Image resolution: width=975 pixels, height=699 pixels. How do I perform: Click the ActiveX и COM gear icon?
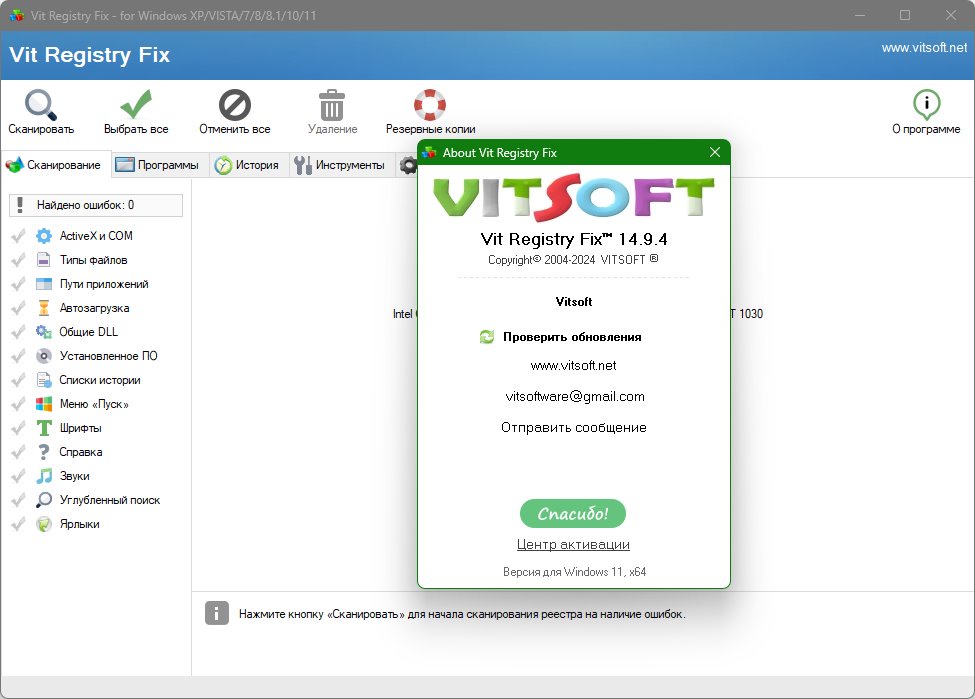point(44,236)
